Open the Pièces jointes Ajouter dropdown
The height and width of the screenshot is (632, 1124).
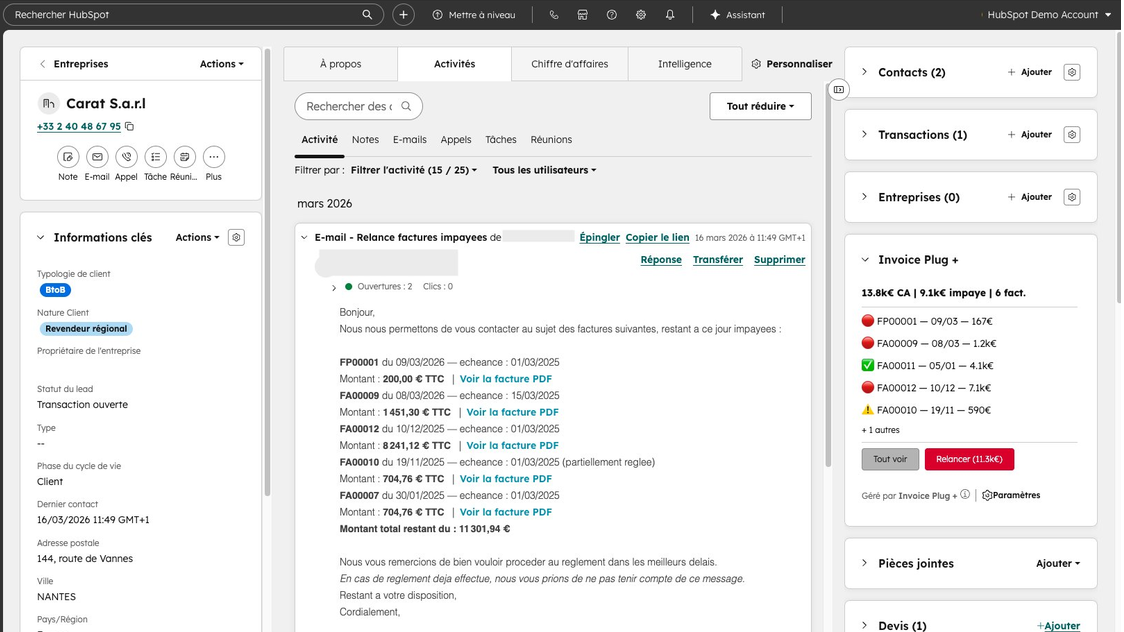click(1057, 563)
